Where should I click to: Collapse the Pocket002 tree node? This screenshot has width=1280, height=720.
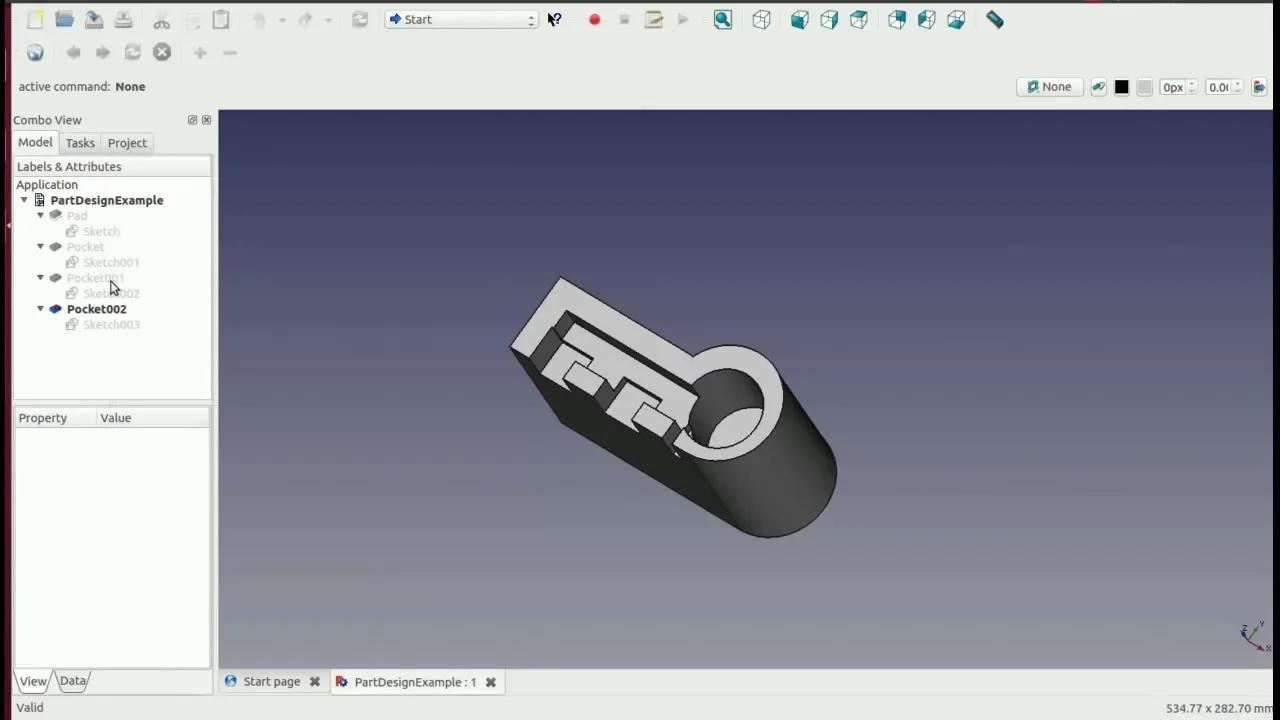[41, 309]
